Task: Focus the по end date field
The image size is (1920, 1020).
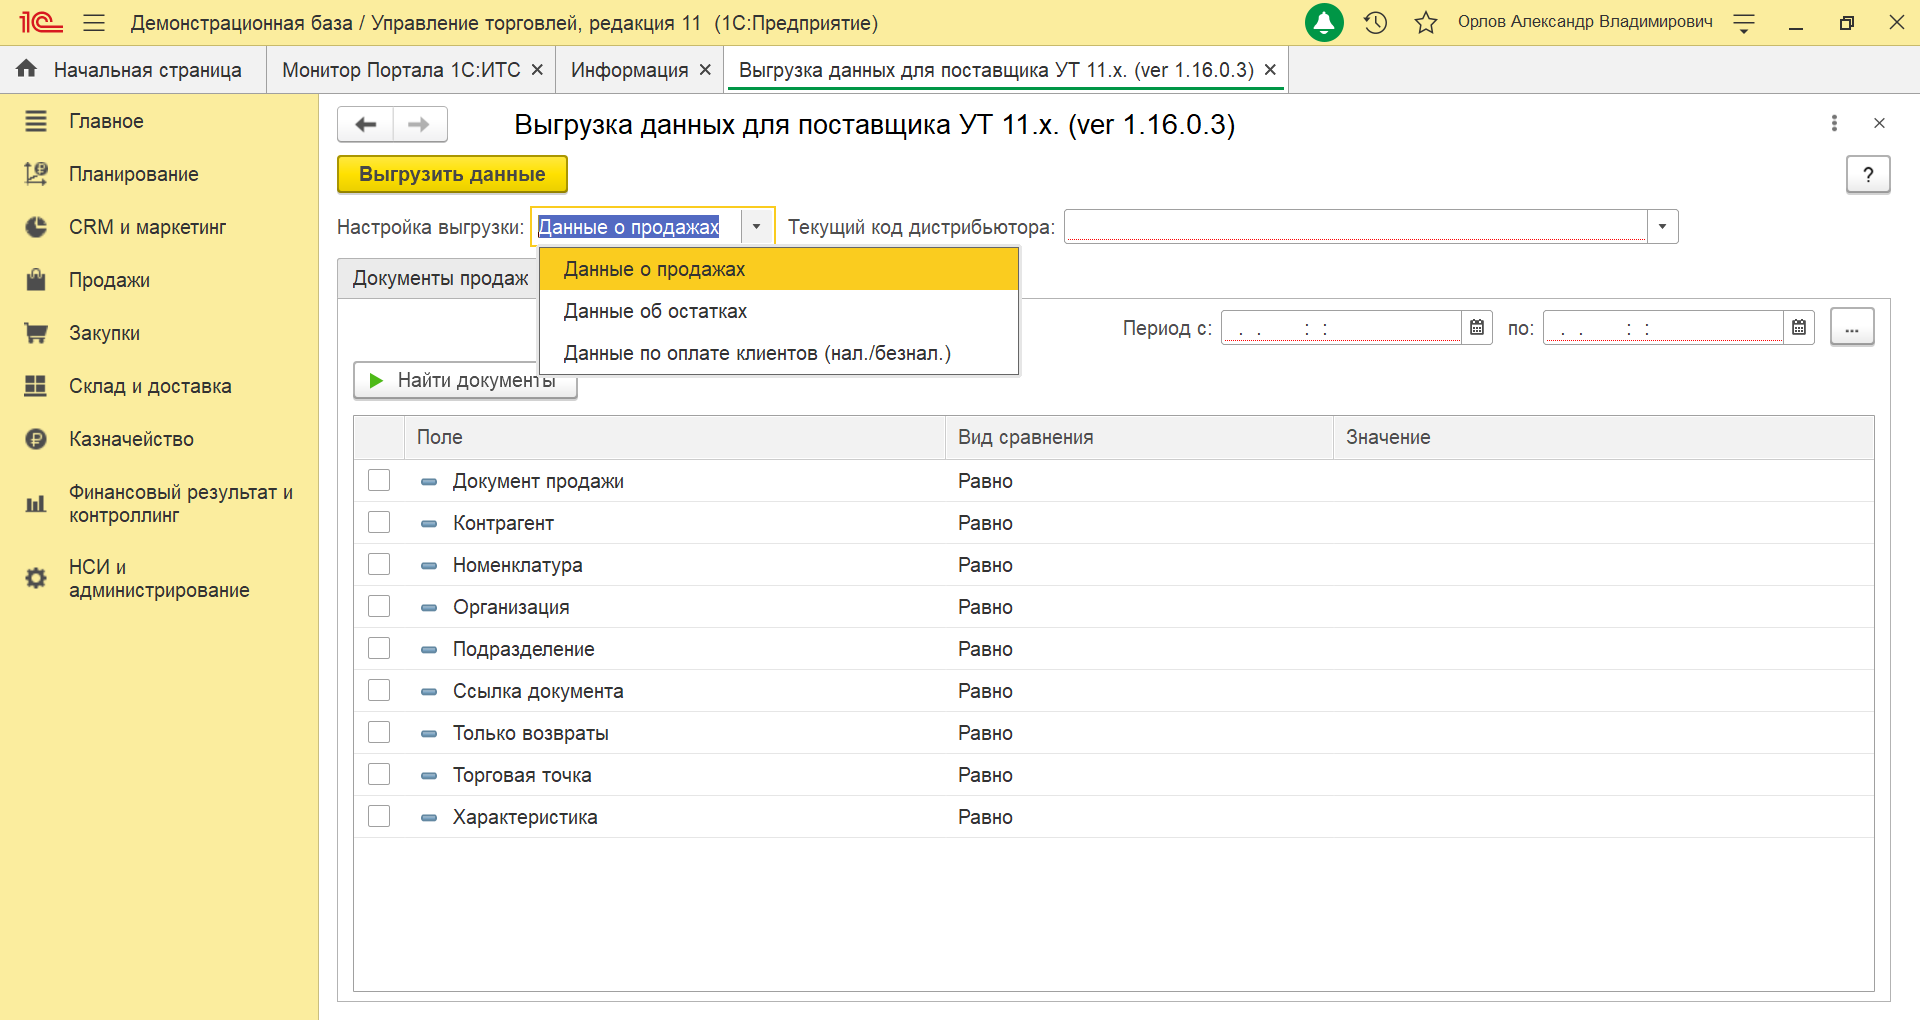Action: [x=1663, y=328]
